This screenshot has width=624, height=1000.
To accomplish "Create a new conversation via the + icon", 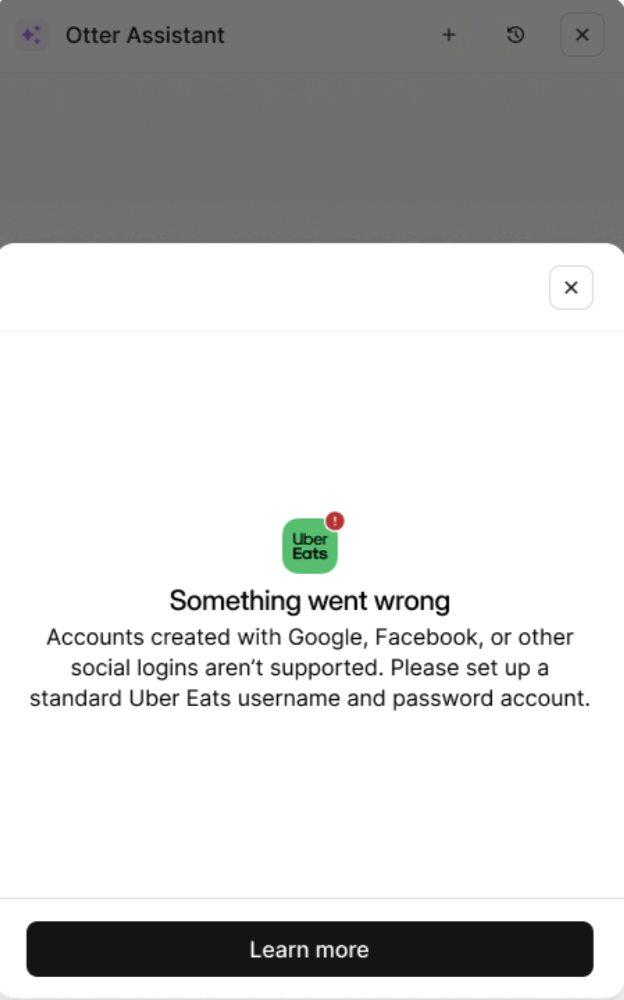I will 449,34.
